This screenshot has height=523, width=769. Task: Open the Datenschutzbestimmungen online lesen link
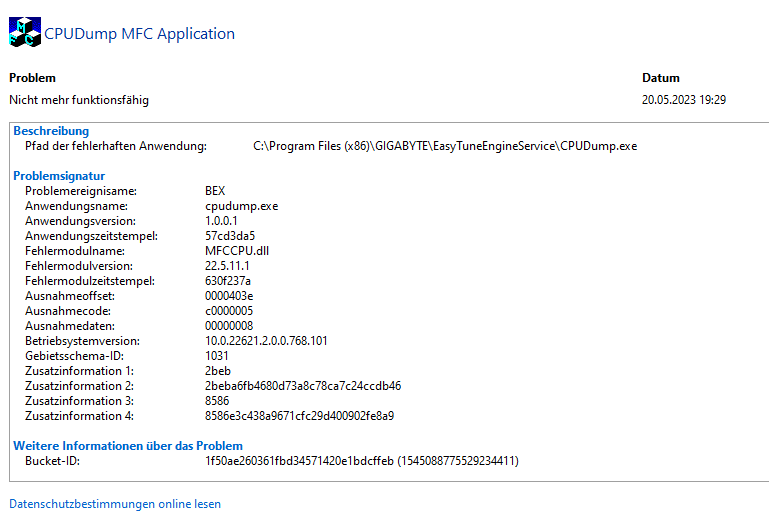tap(115, 504)
